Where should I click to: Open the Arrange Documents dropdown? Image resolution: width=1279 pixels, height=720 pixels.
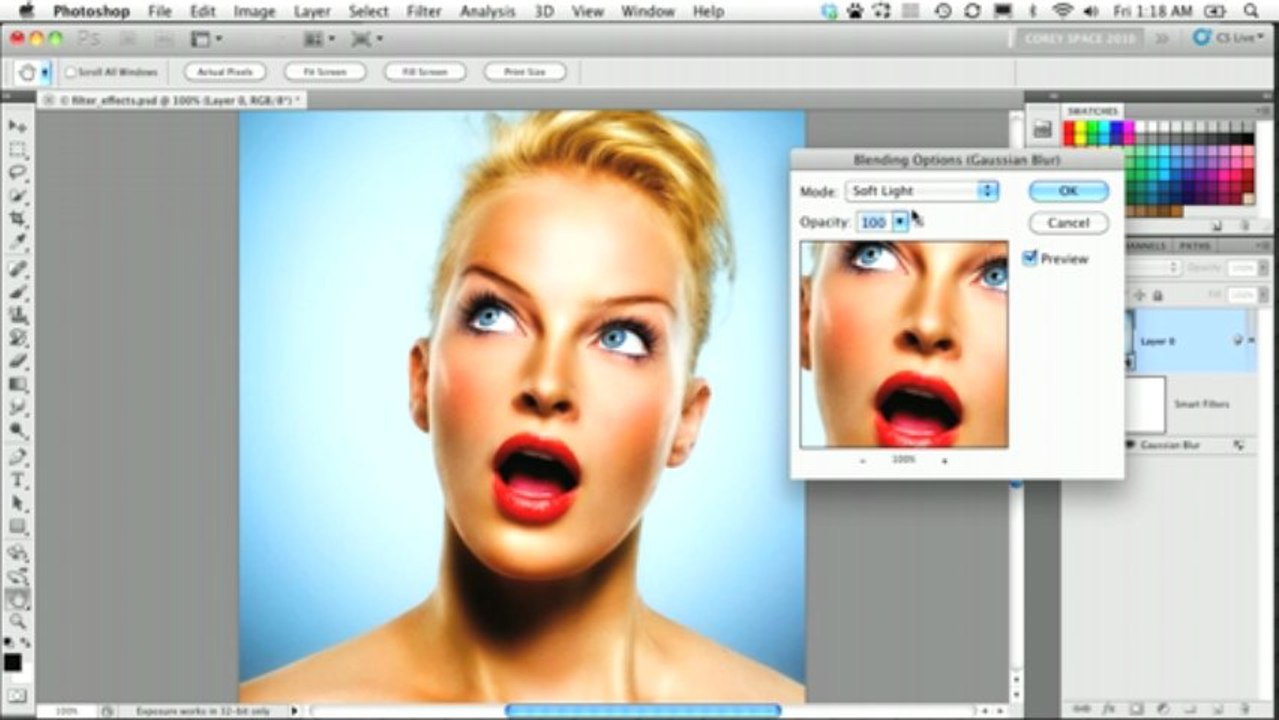[x=321, y=39]
